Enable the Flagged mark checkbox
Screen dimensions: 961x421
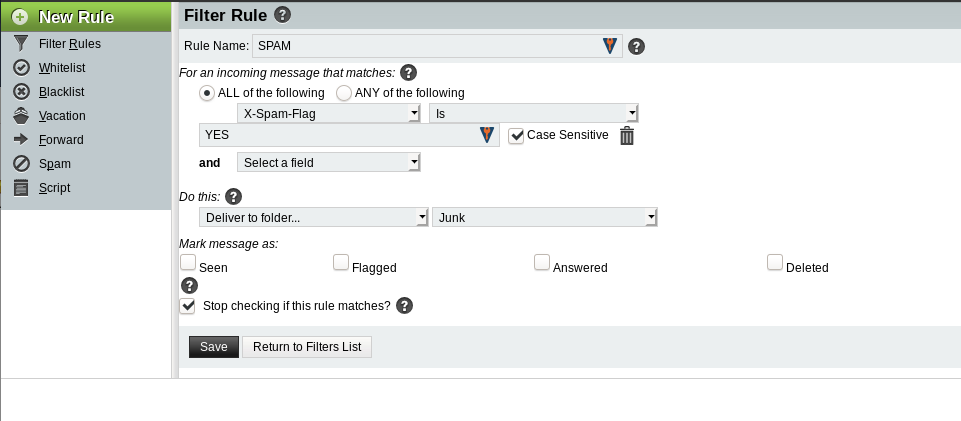(x=341, y=262)
